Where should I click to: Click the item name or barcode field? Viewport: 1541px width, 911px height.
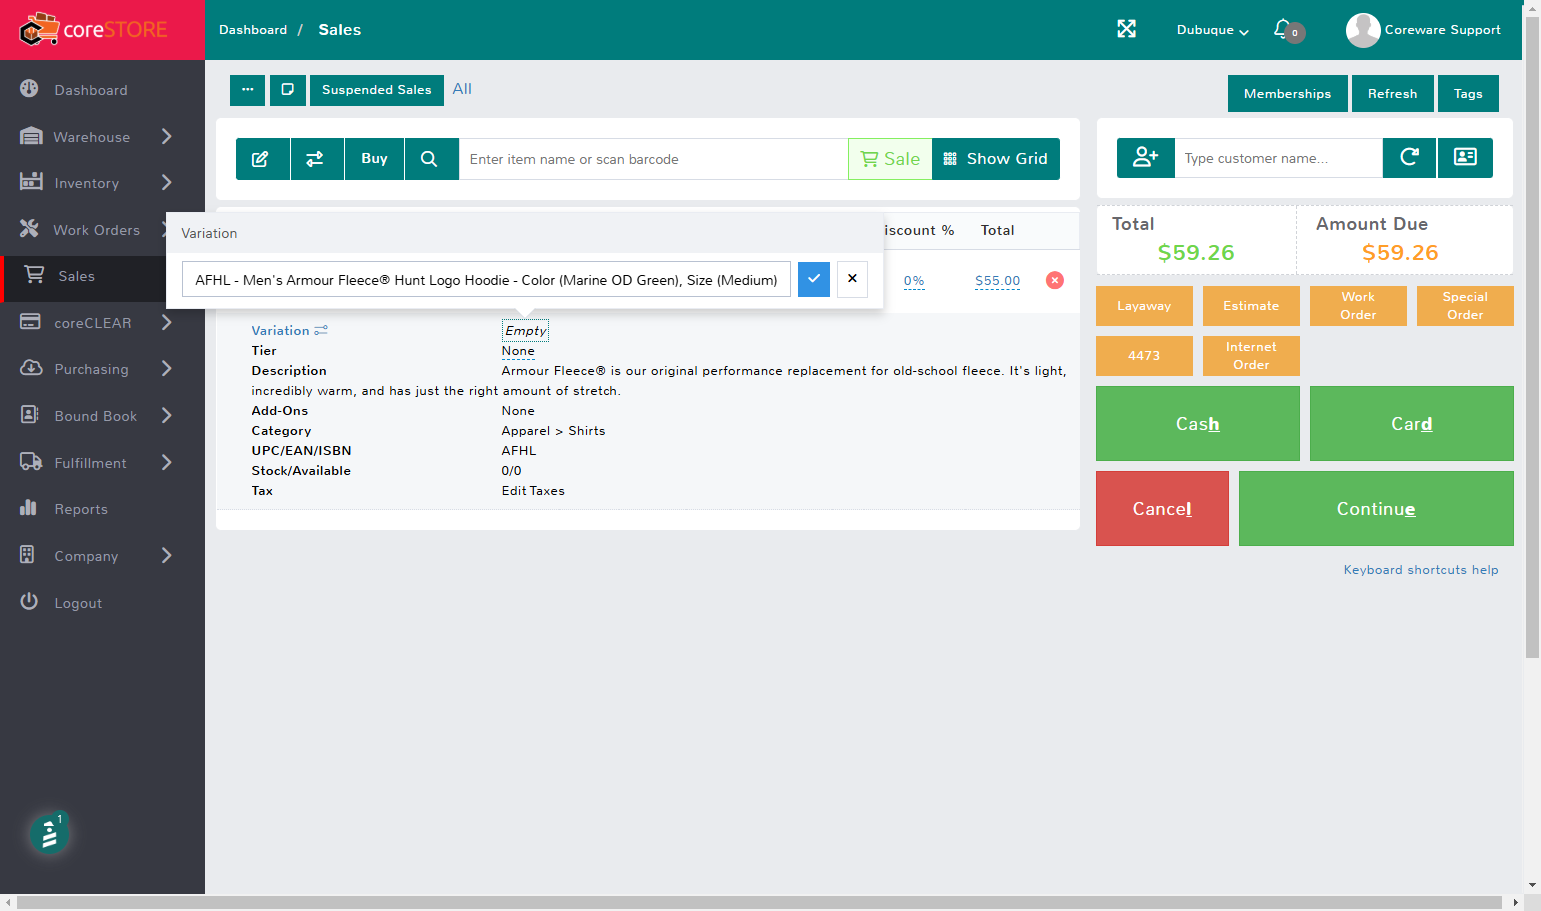pos(653,159)
